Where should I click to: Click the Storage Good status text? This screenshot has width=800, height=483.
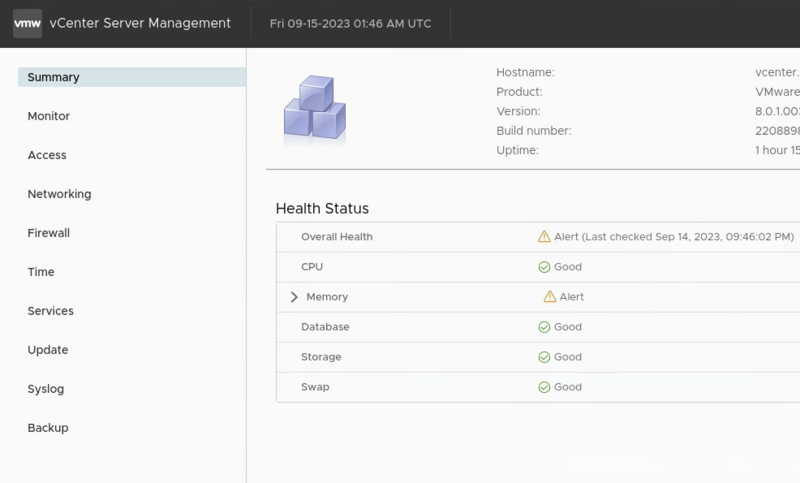(x=568, y=357)
